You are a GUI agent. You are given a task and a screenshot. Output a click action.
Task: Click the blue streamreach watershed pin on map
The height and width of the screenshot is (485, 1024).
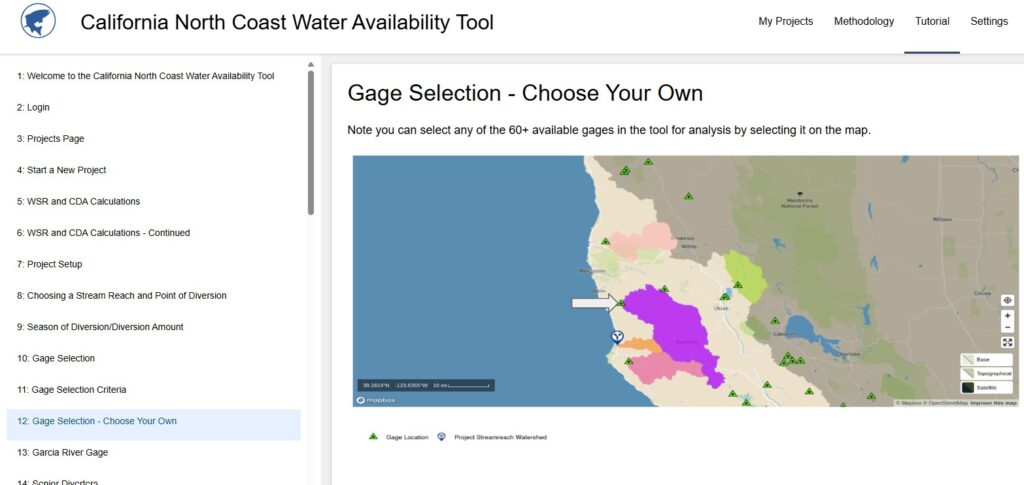tap(617, 337)
